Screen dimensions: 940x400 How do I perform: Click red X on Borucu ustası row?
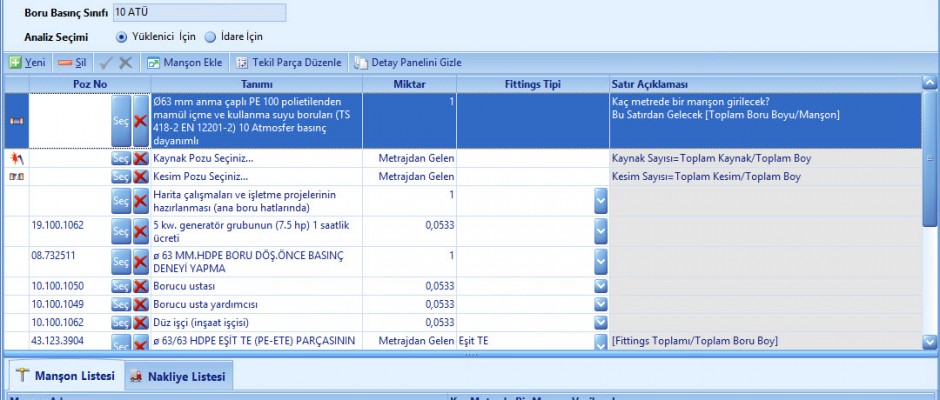(x=141, y=286)
